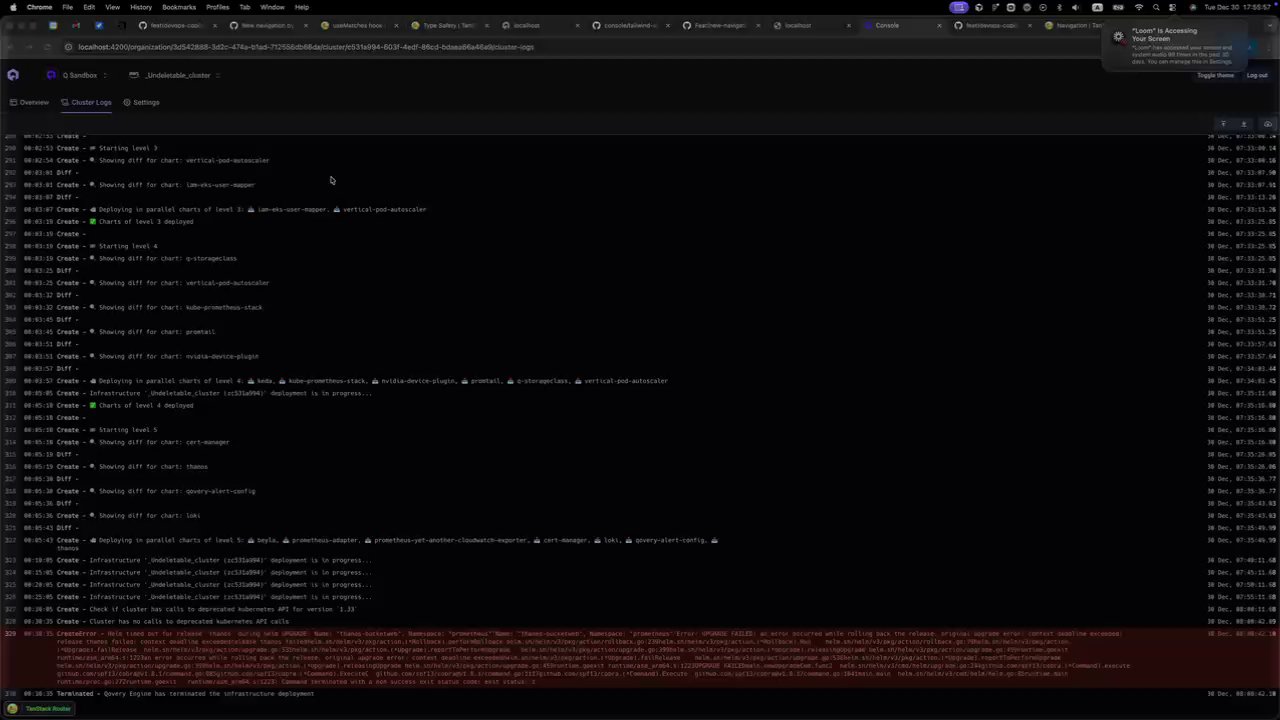This screenshot has height=720, width=1280.
Task: Click 'Showing diff for chart: thanos' line
Action: coord(640,466)
